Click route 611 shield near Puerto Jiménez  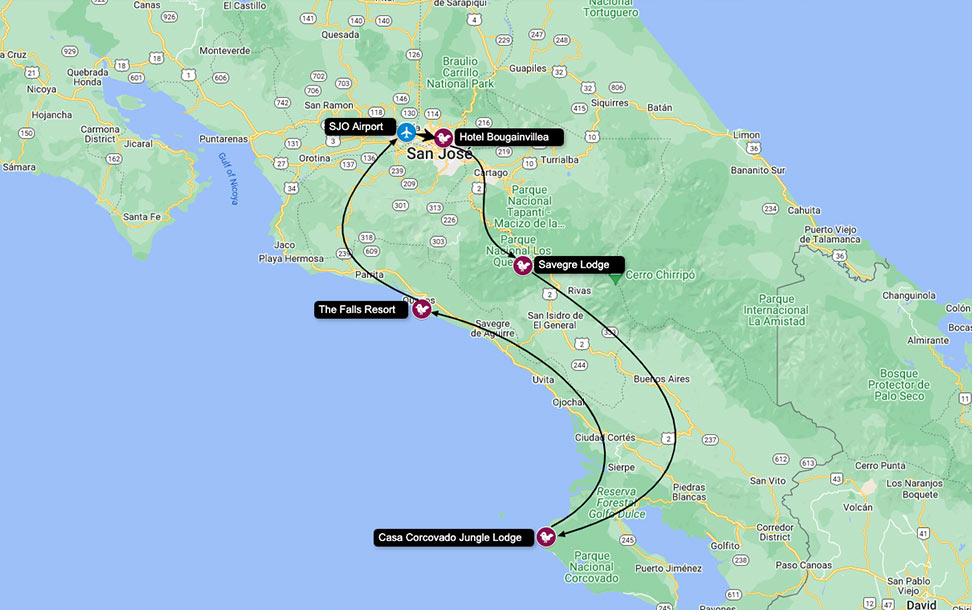click(x=734, y=595)
